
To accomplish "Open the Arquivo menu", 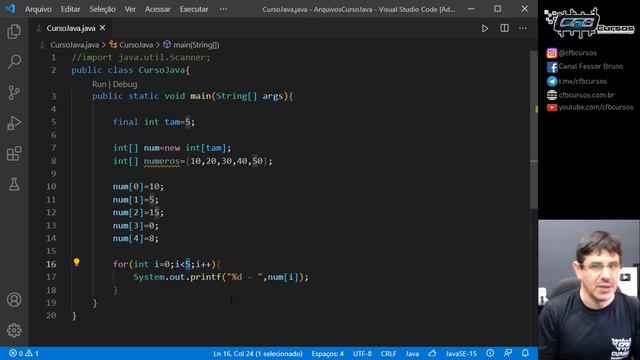I will (x=38, y=9).
